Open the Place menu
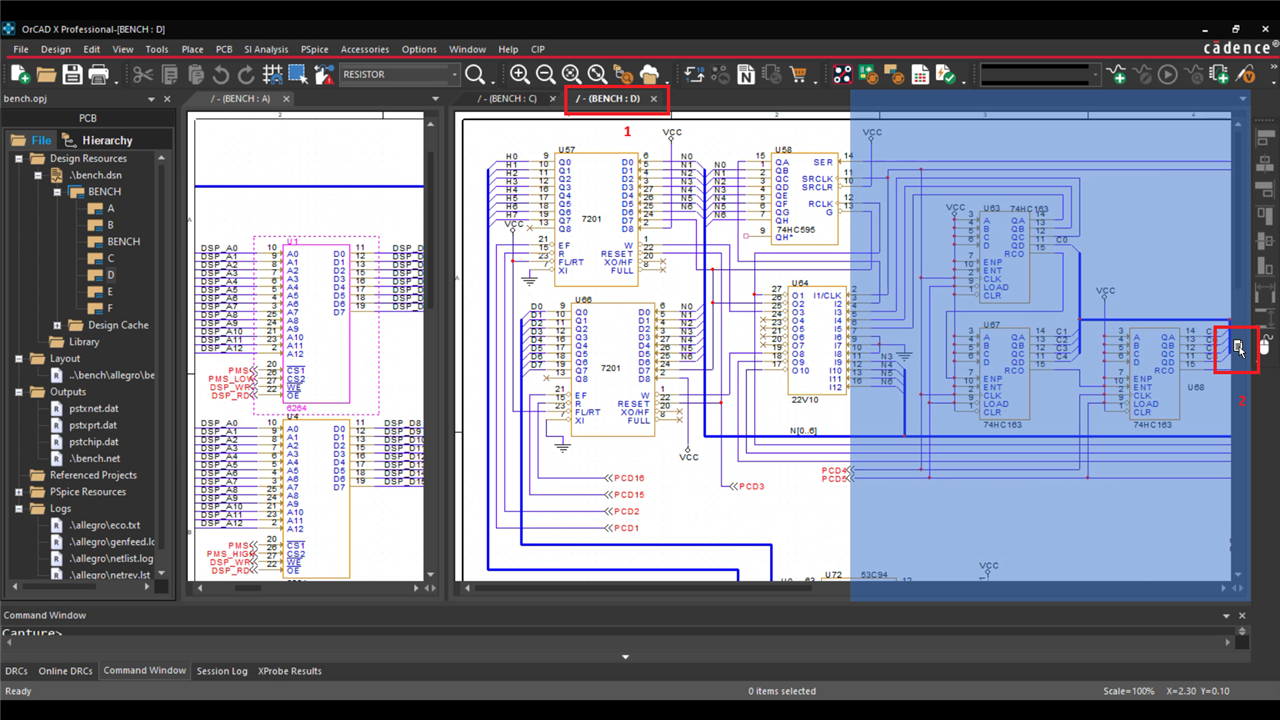The image size is (1280, 720). pos(192,49)
